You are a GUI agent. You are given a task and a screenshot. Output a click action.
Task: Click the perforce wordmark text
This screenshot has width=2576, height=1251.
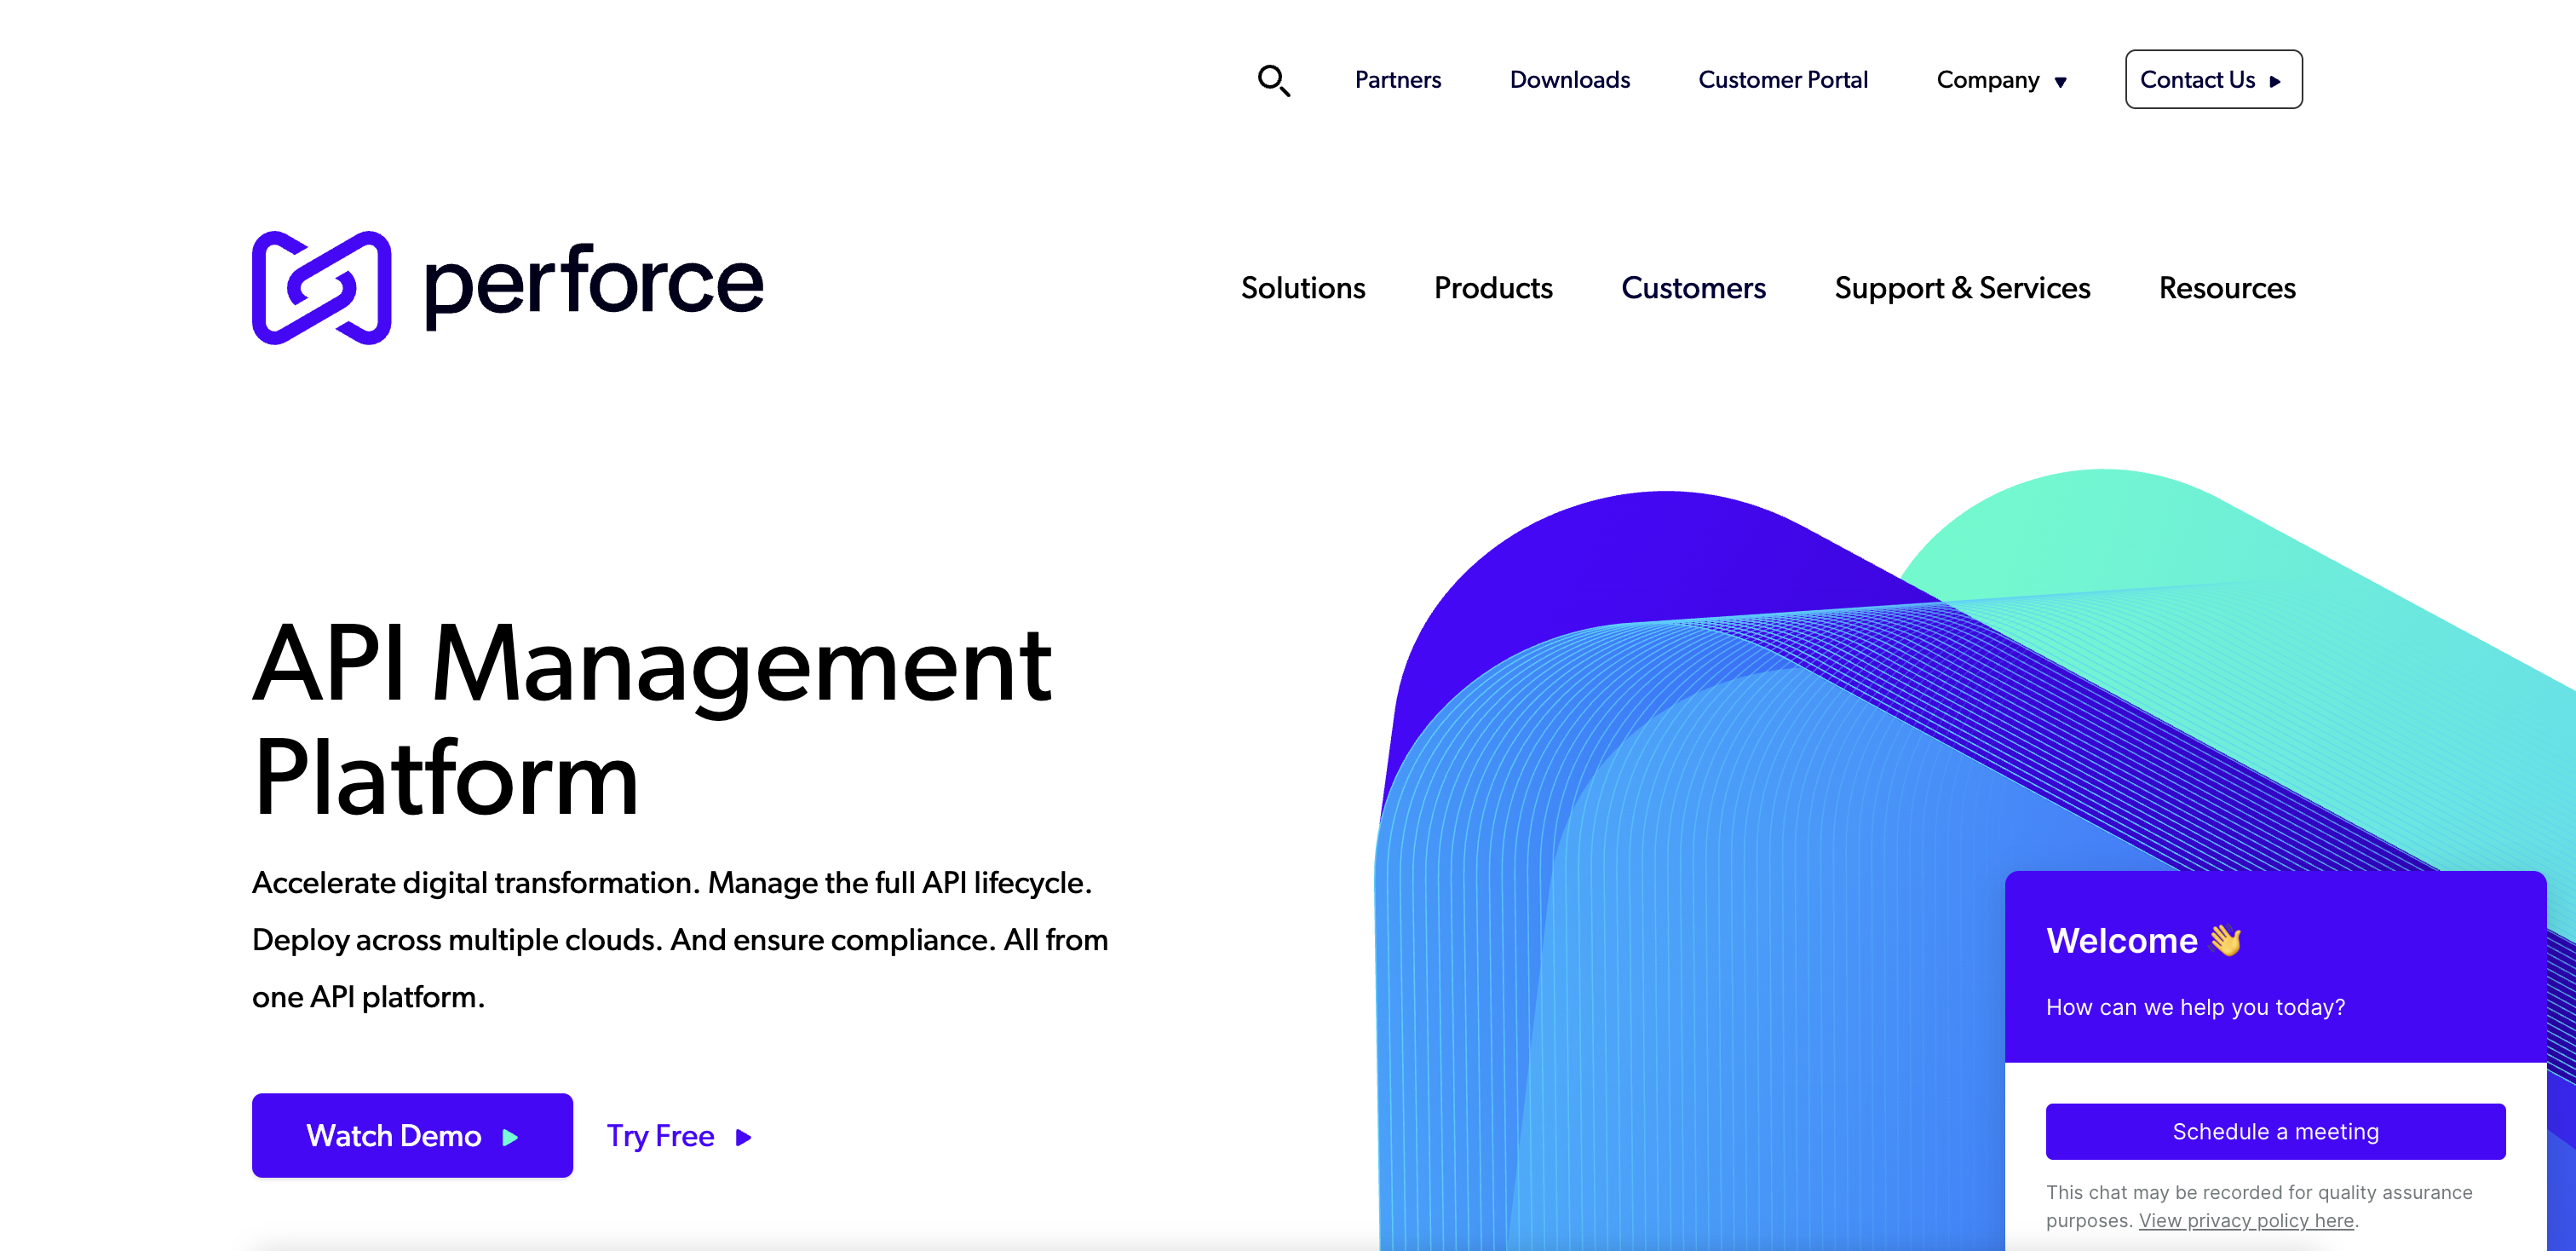click(594, 284)
